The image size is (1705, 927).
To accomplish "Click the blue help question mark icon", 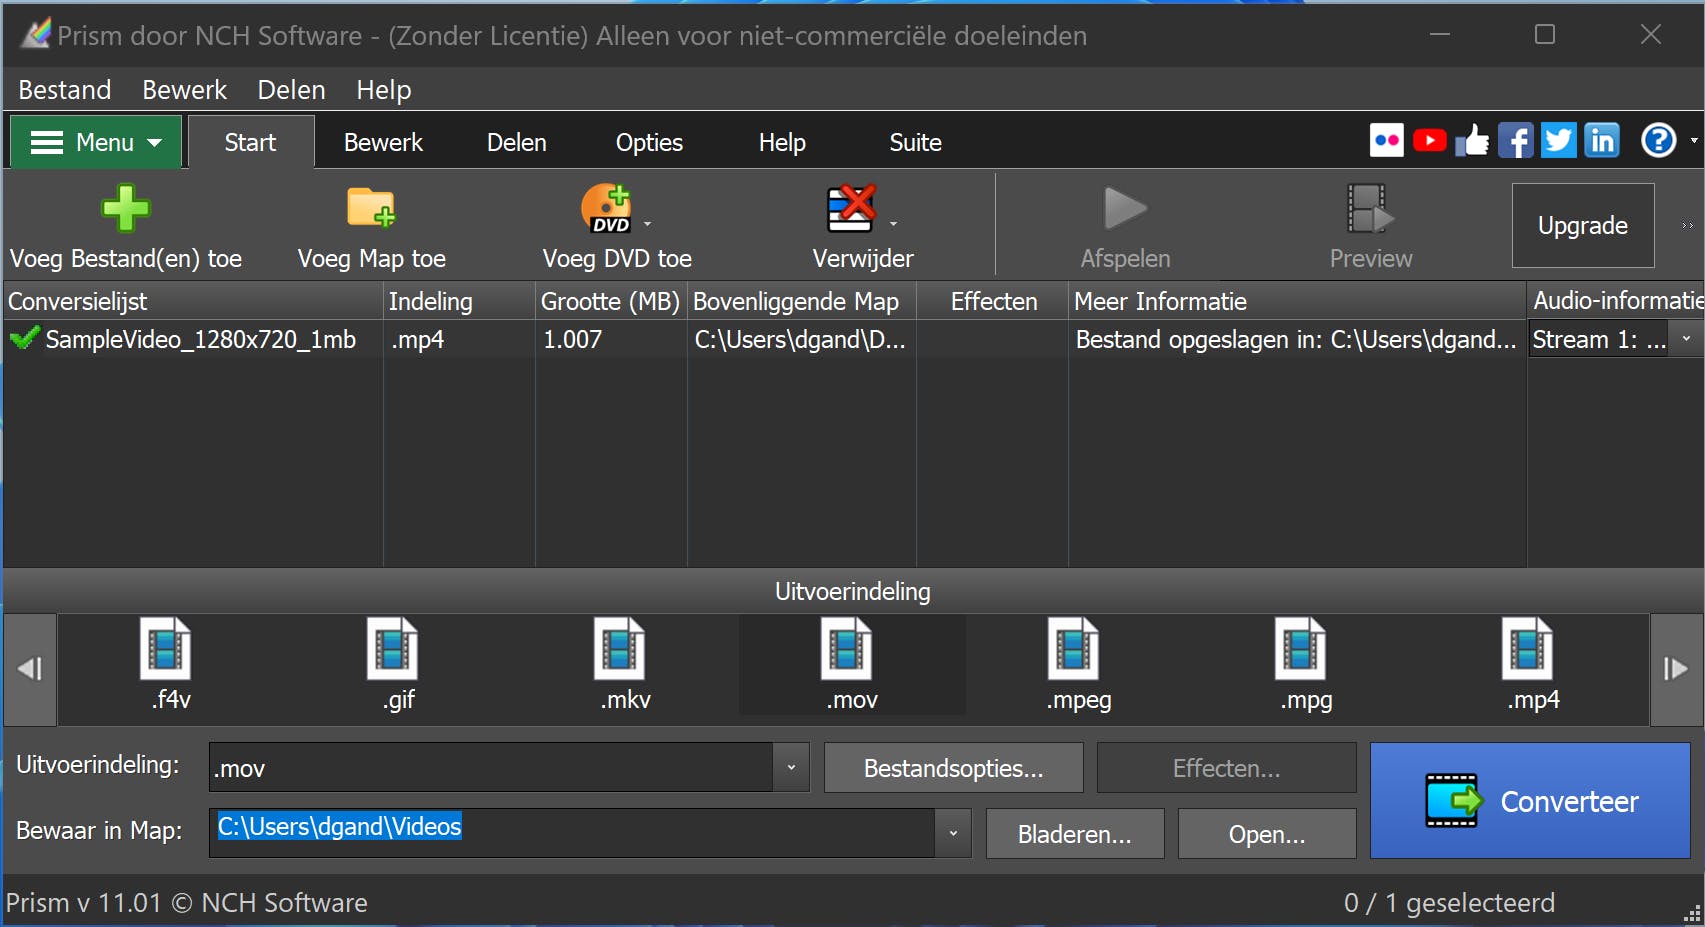I will [1659, 140].
